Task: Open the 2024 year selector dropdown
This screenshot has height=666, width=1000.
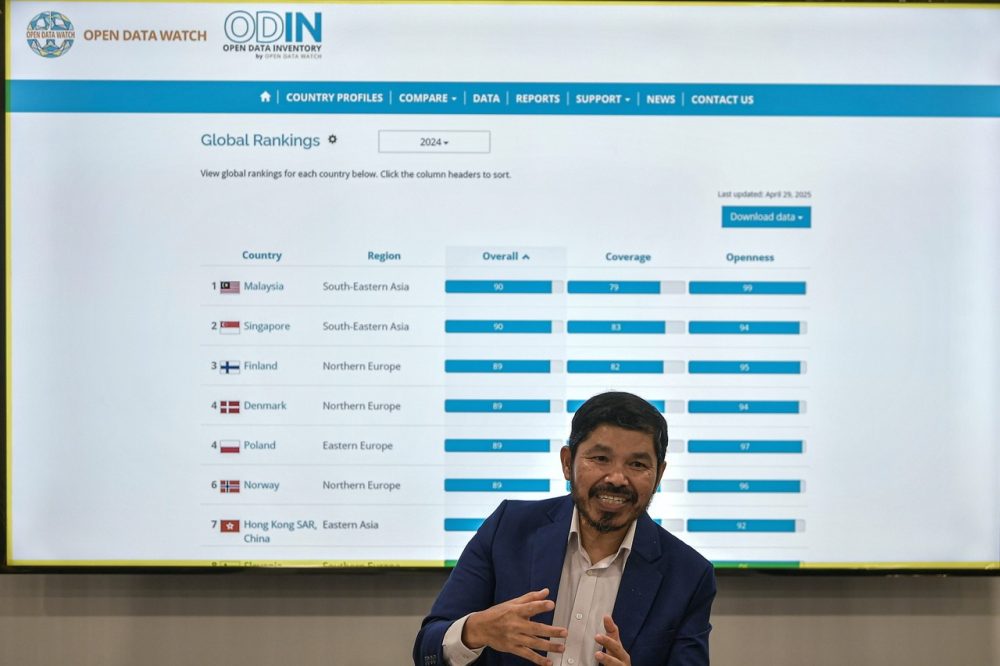Action: coord(434,142)
